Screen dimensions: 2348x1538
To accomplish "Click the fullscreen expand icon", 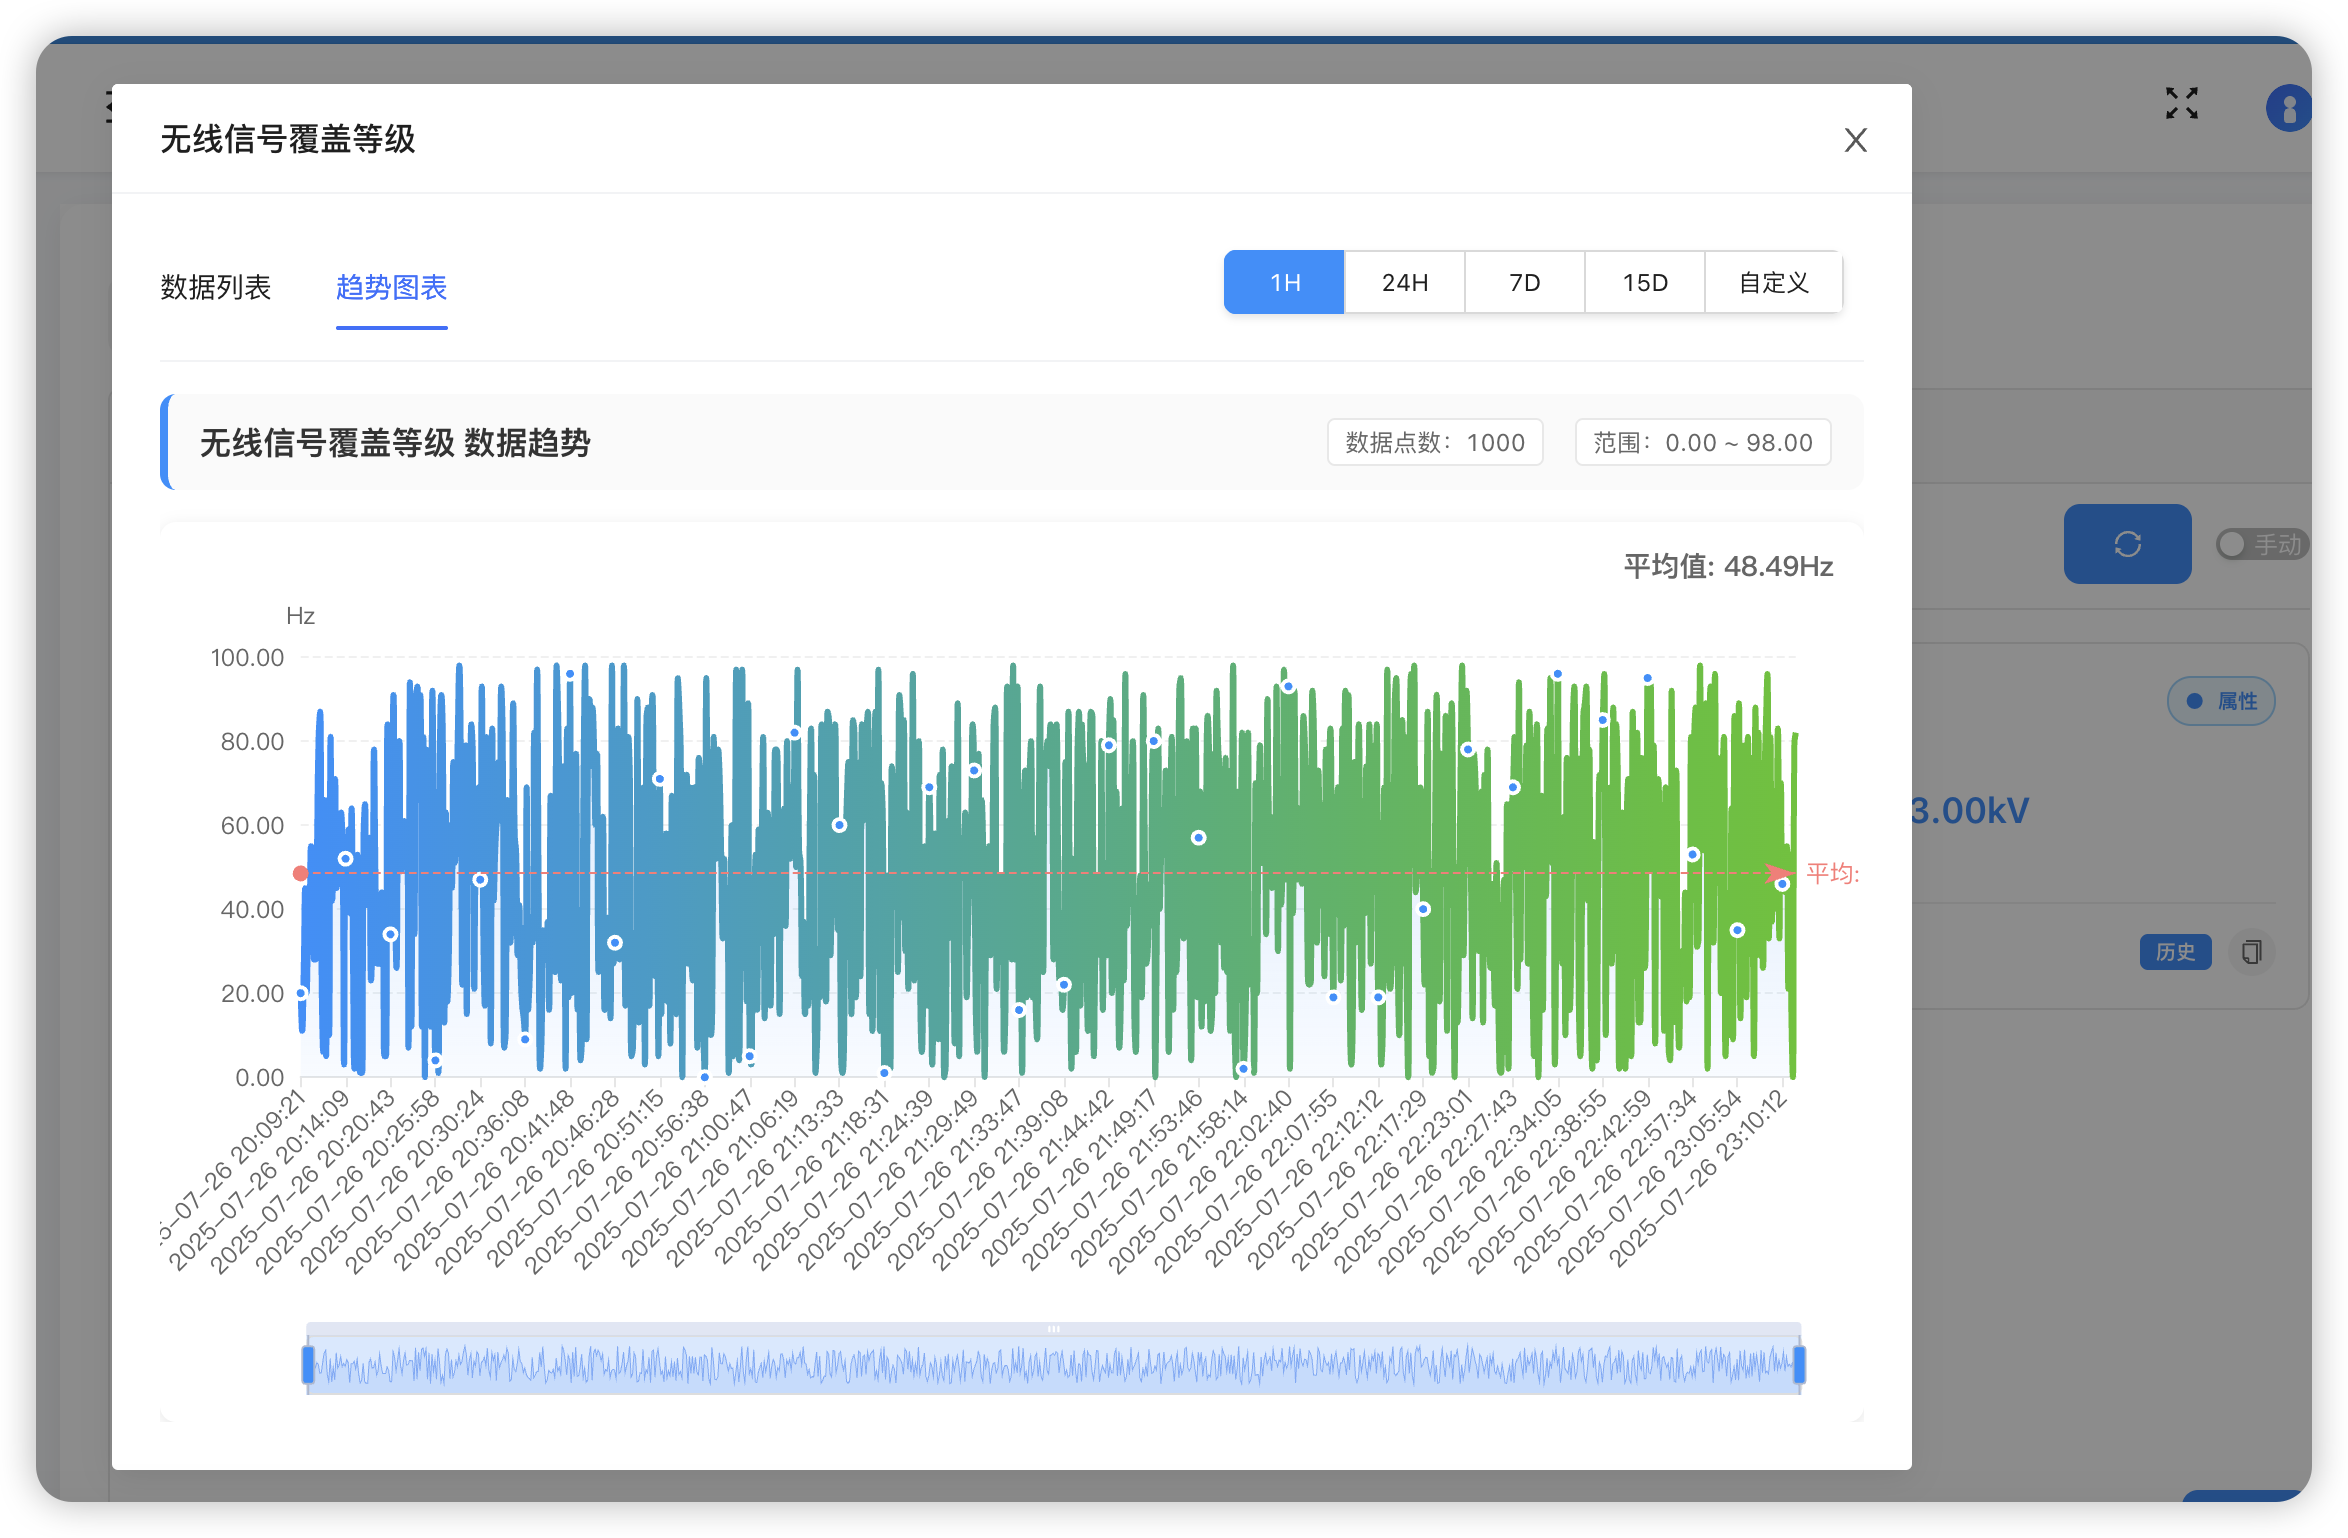I will pyautogui.click(x=2181, y=103).
